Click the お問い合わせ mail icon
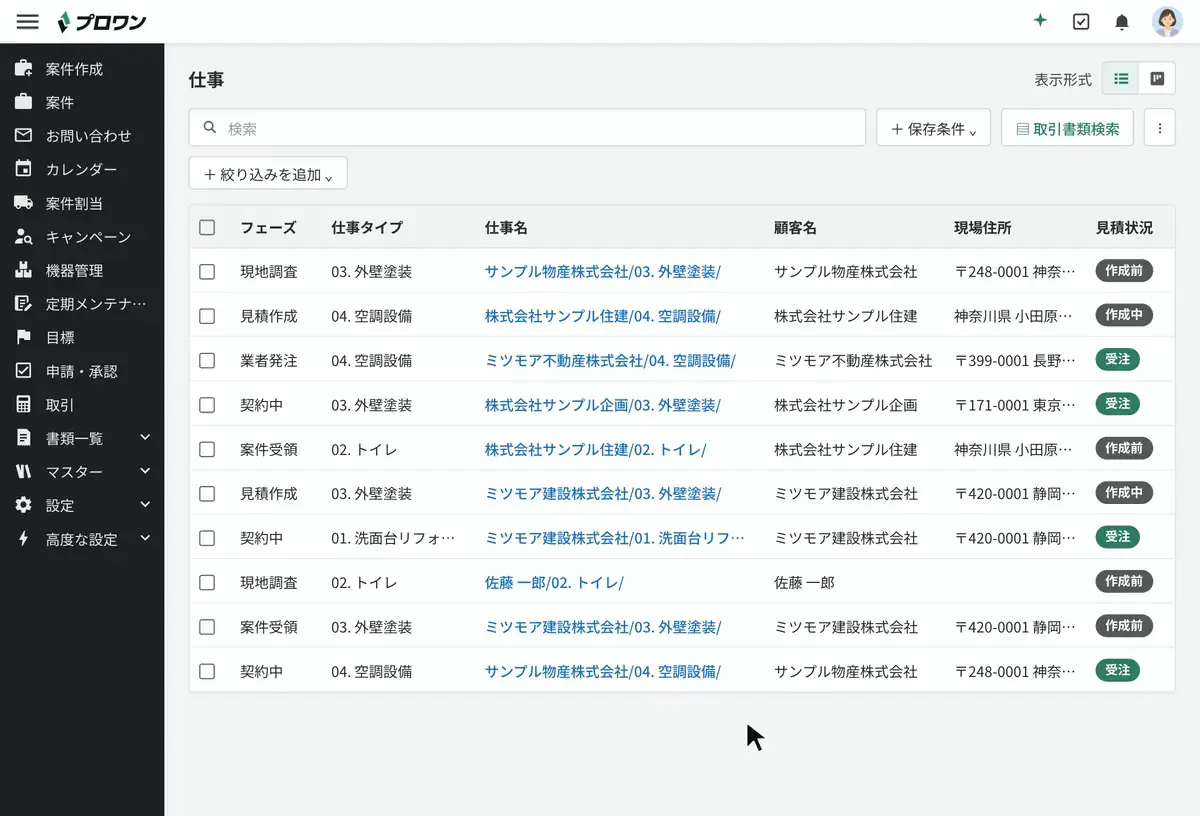1200x816 pixels. (x=23, y=136)
